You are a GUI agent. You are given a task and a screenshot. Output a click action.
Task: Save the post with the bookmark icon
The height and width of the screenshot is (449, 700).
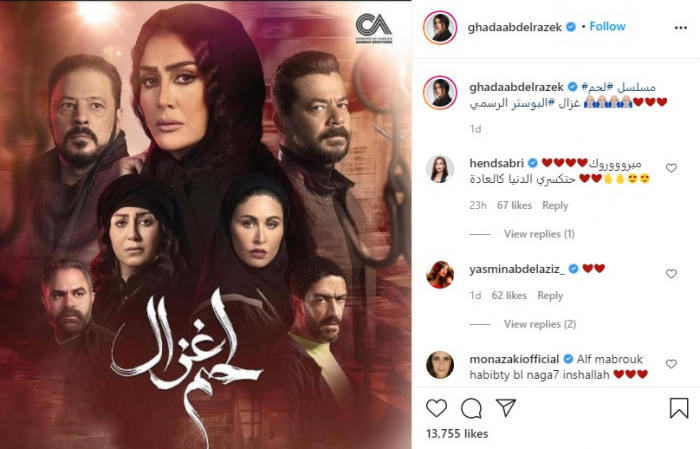(x=679, y=408)
